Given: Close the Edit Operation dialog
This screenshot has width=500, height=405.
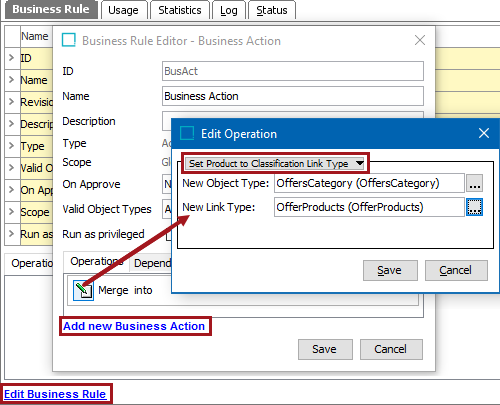Looking at the screenshot, I should coord(484,133).
